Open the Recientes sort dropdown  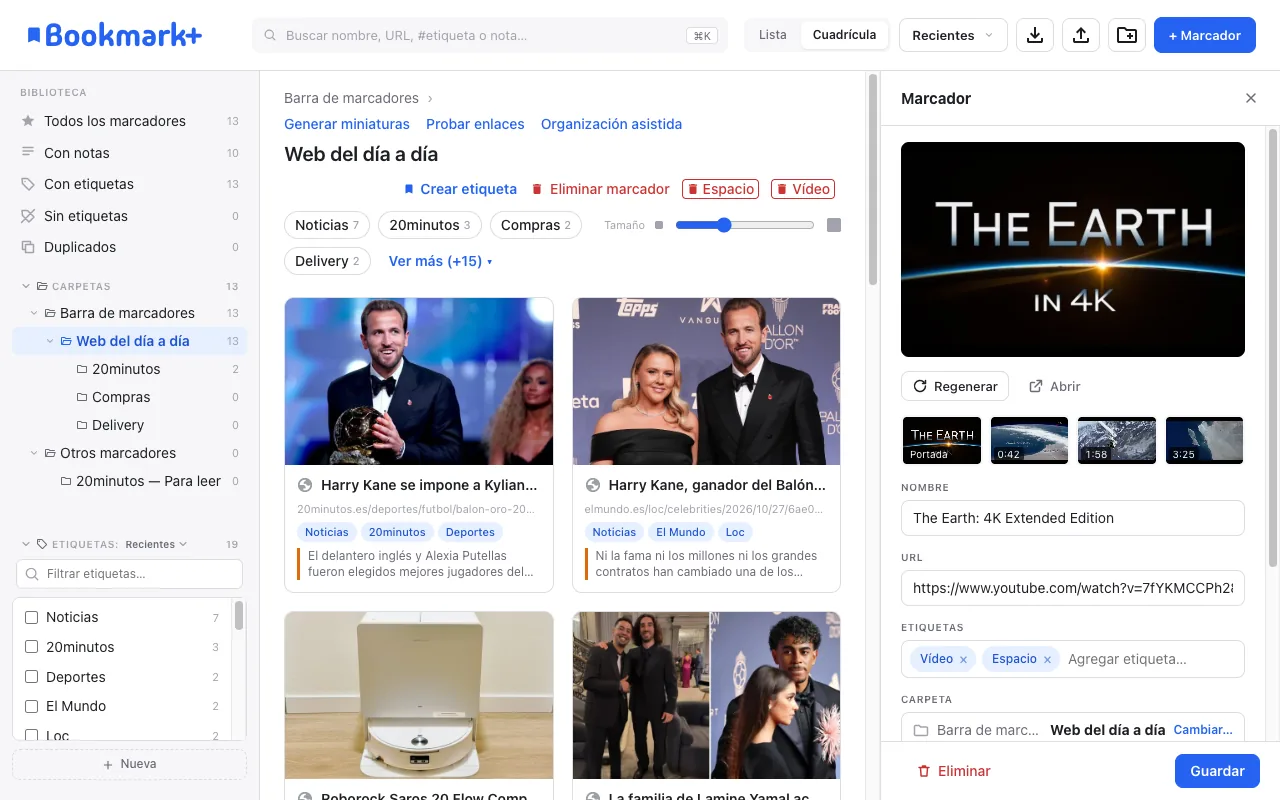(953, 35)
